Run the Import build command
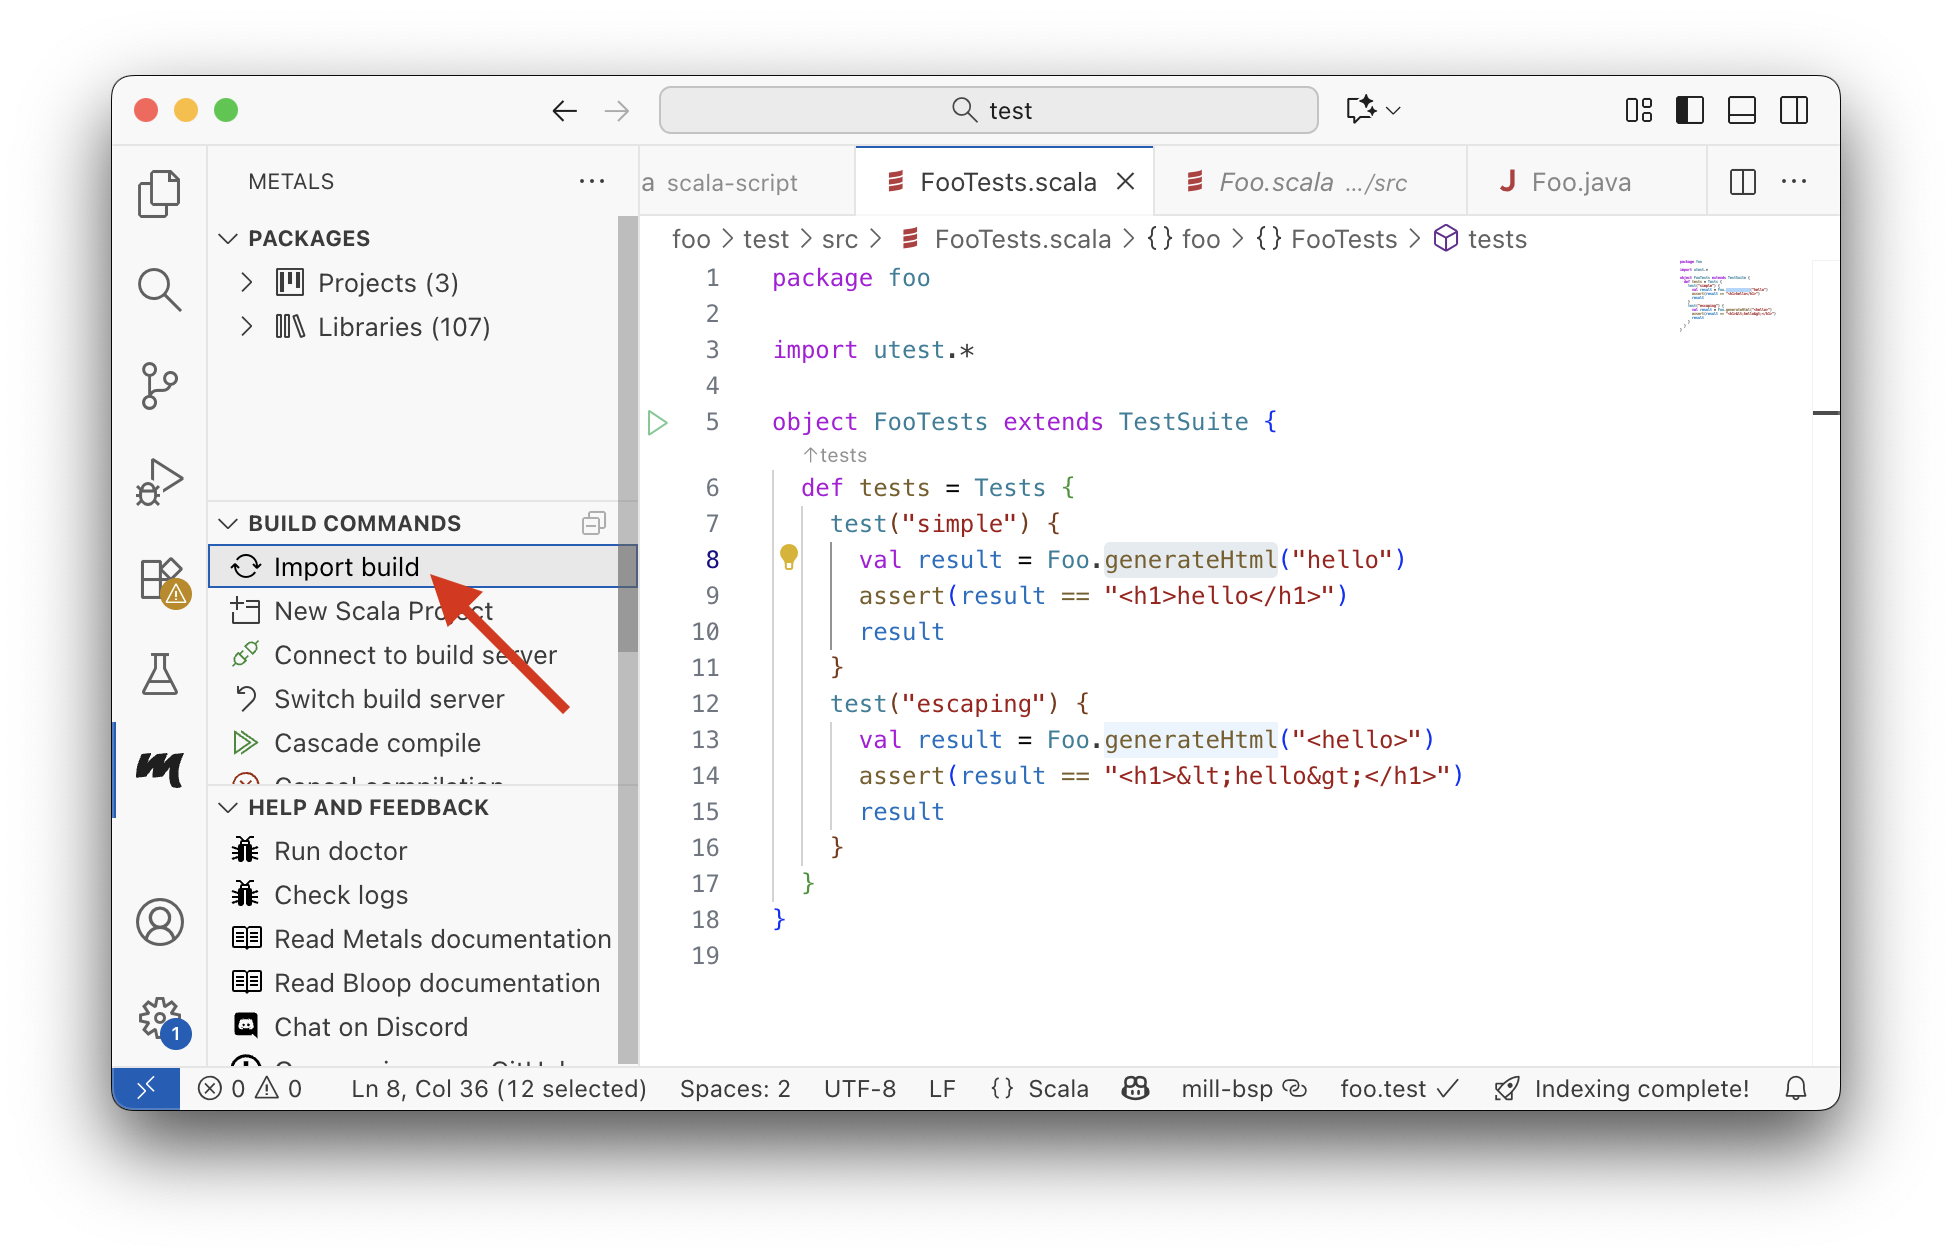The height and width of the screenshot is (1258, 1952). (x=347, y=566)
